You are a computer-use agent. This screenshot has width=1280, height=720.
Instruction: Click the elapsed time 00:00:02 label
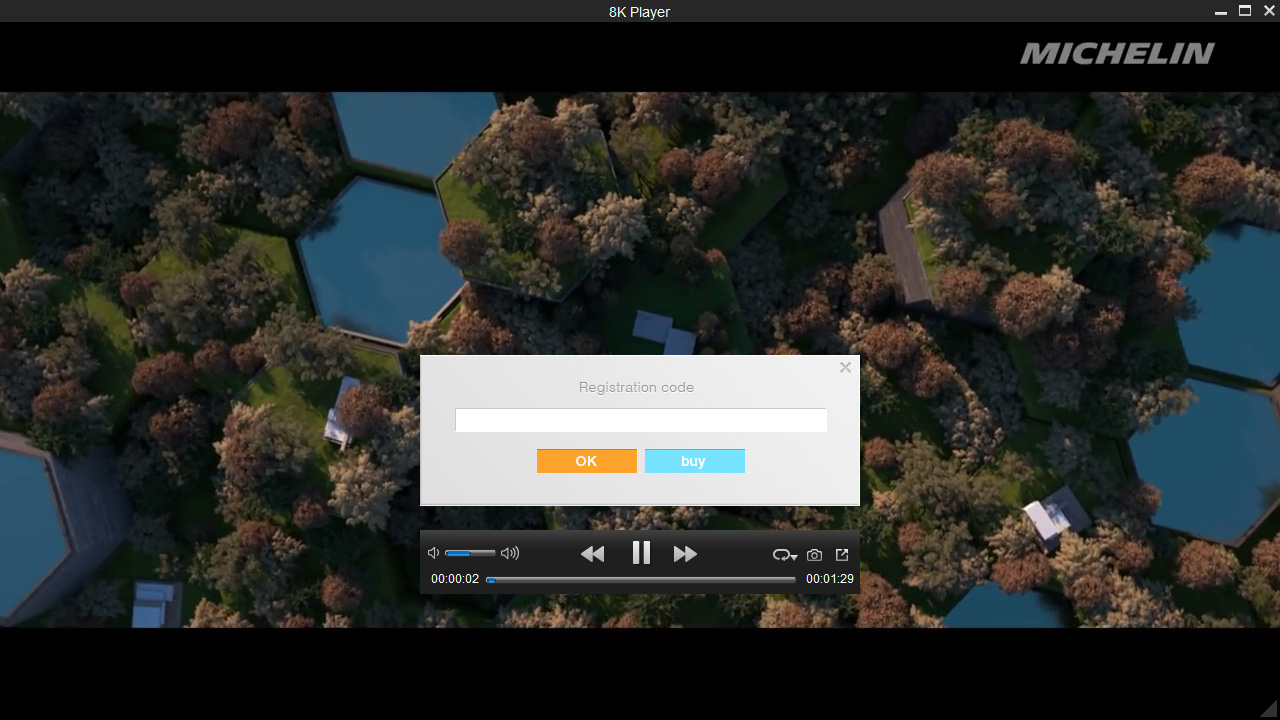(x=455, y=579)
